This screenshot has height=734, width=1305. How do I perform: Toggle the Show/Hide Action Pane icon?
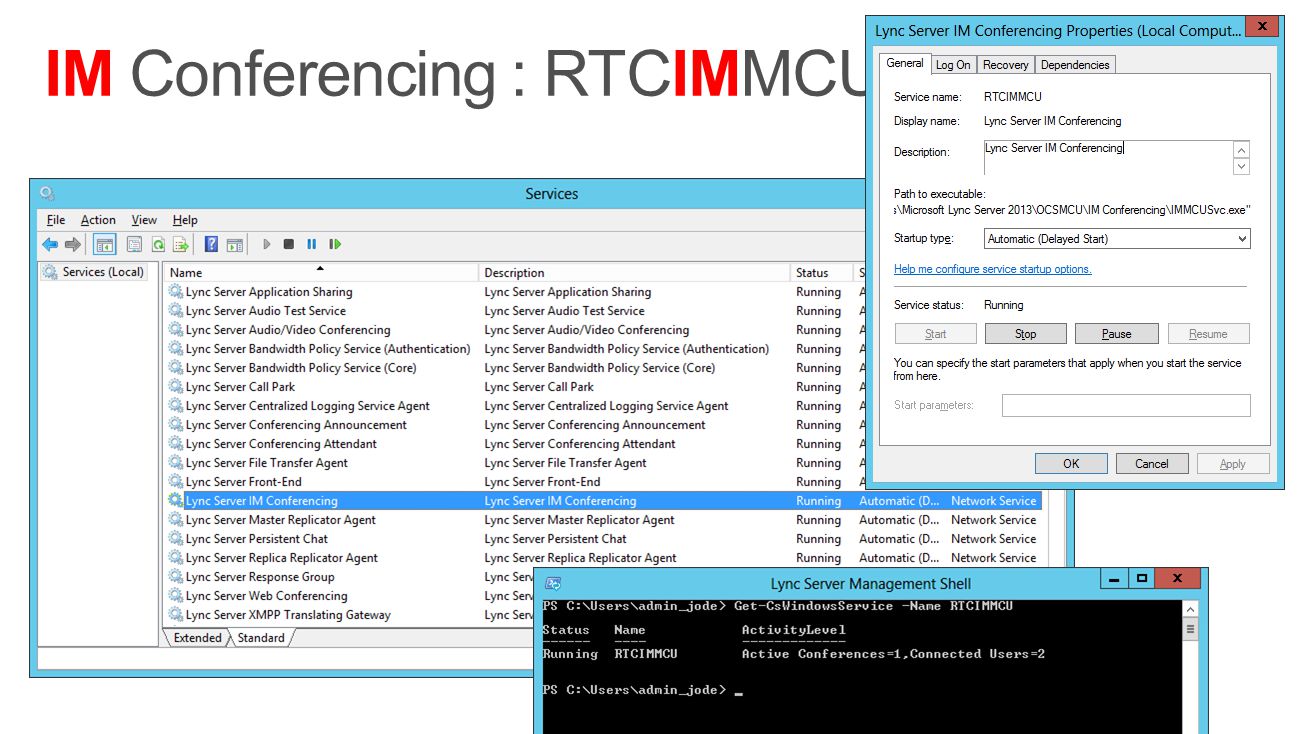tap(235, 244)
